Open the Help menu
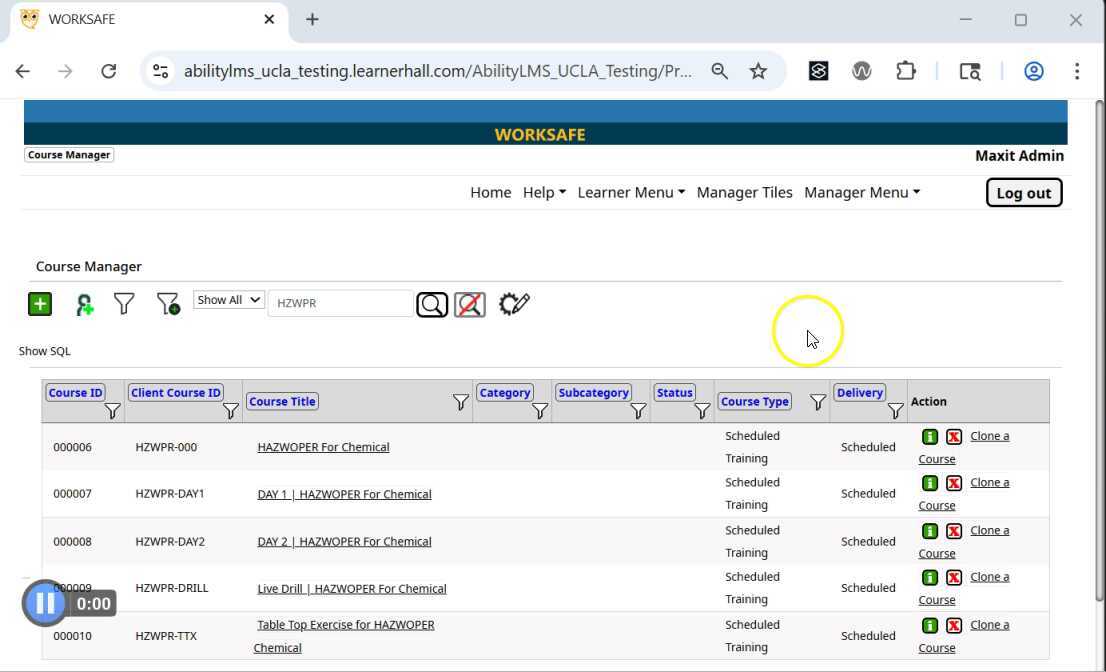The image size is (1106, 672). [x=544, y=192]
